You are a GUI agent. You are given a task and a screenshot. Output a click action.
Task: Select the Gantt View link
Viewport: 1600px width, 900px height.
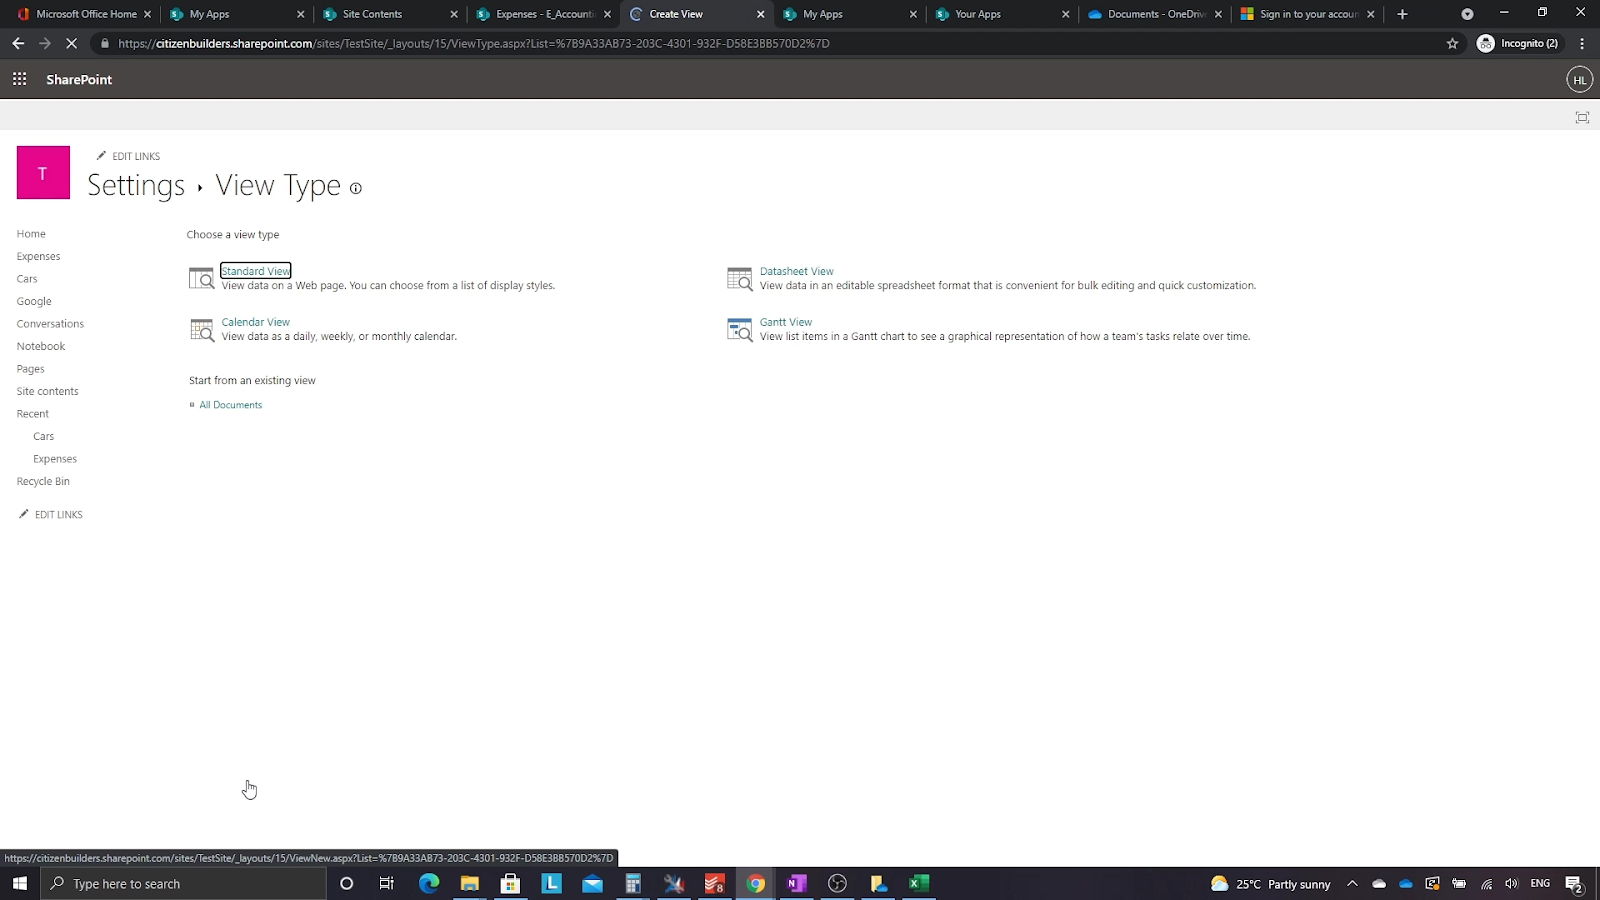[786, 322]
